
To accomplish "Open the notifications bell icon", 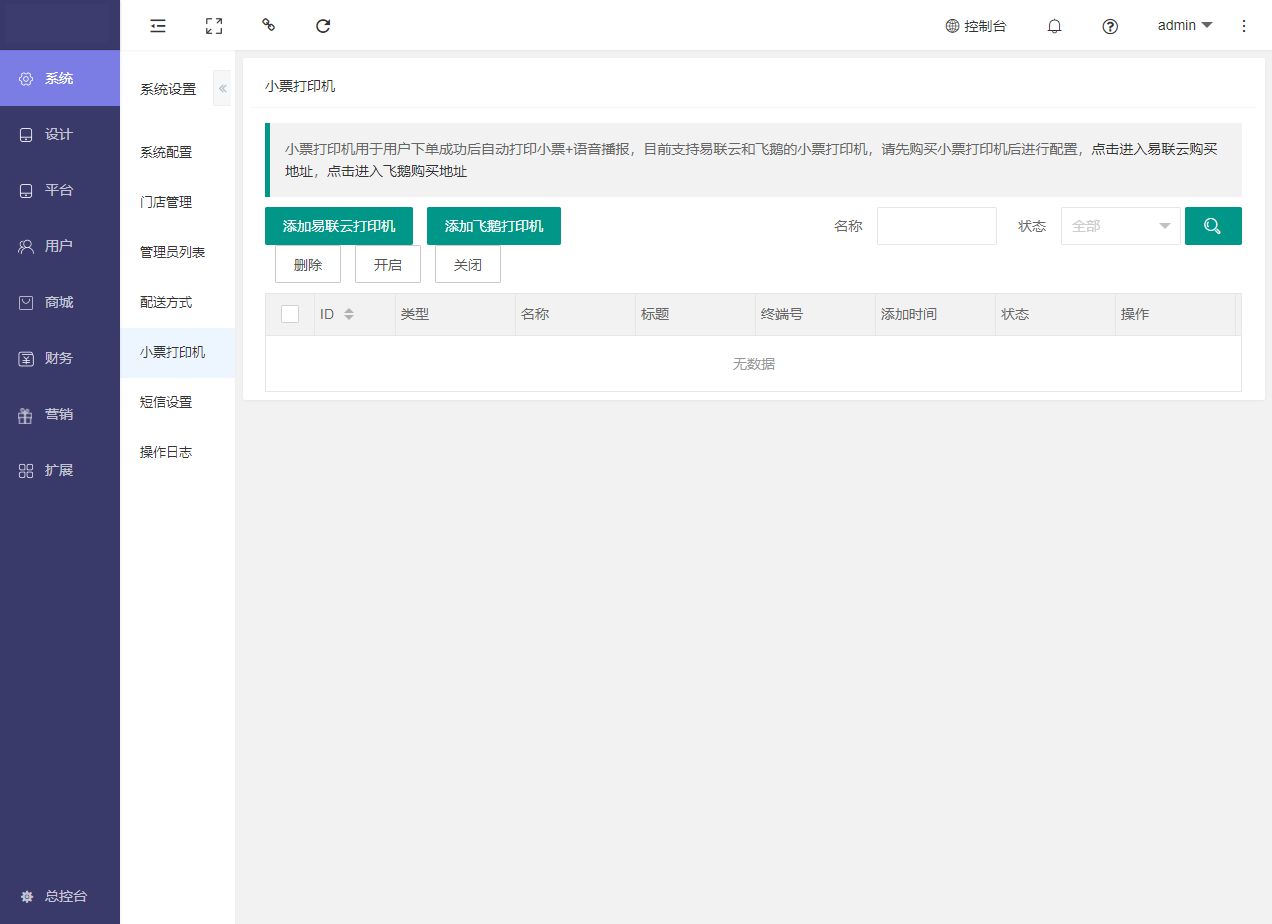I will coord(1054,26).
